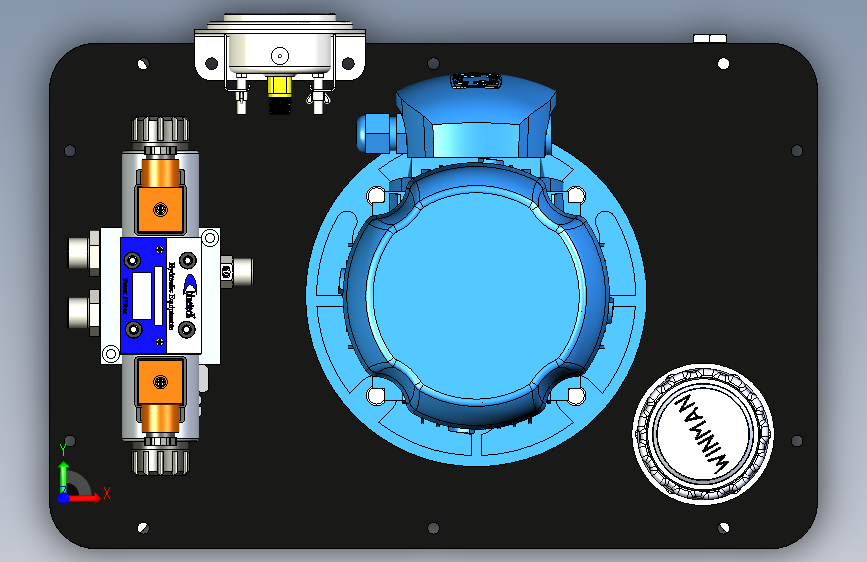Click the red X axis of triad
867x562 pixels.
(85, 498)
